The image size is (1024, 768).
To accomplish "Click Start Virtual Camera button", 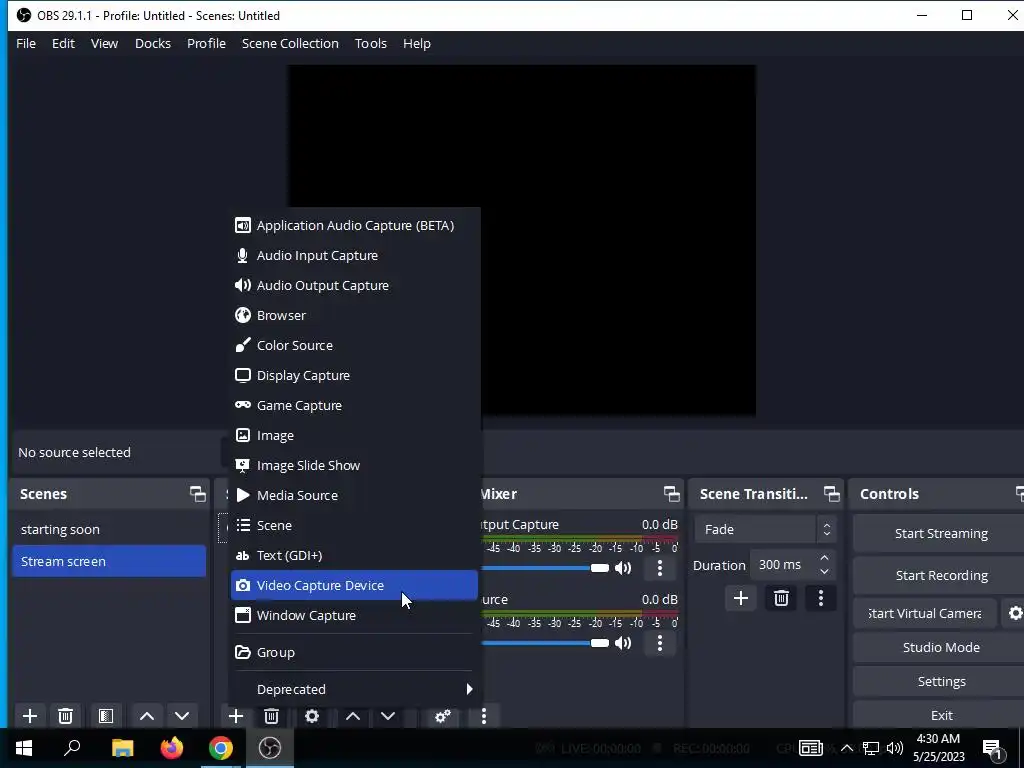I will point(925,613).
